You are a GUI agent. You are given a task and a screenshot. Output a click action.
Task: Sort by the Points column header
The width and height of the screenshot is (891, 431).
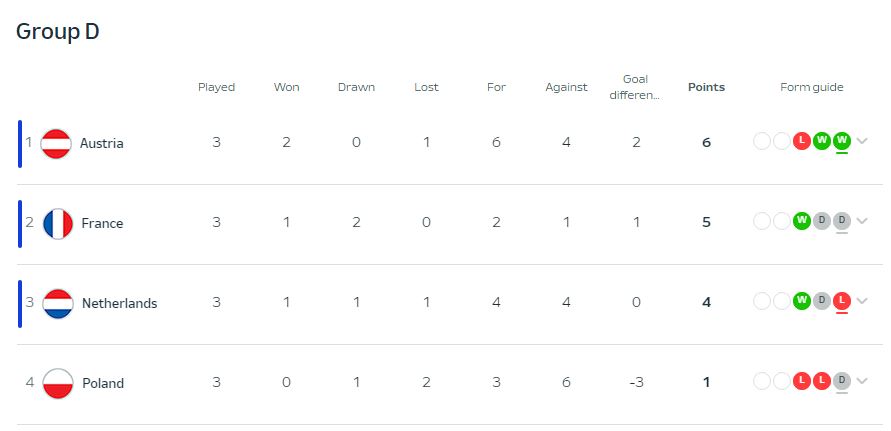point(706,87)
